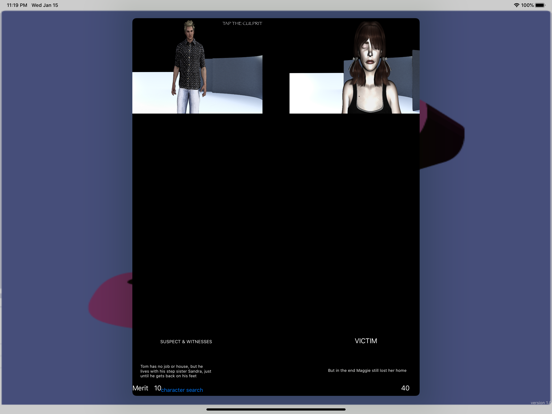
Task: Click the Merit value 10
Action: pyautogui.click(x=157, y=388)
